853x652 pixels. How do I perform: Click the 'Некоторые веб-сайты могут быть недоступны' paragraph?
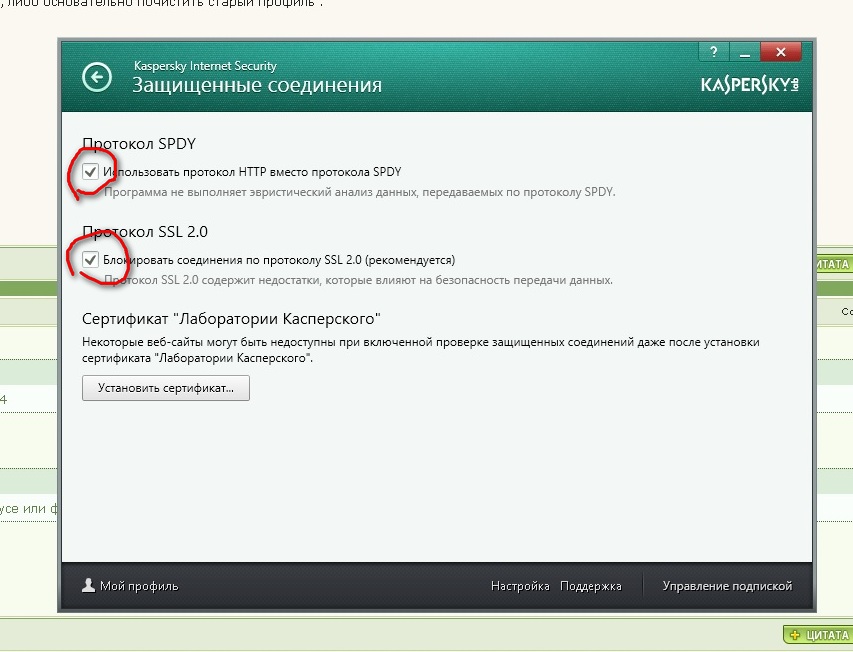click(x=421, y=350)
